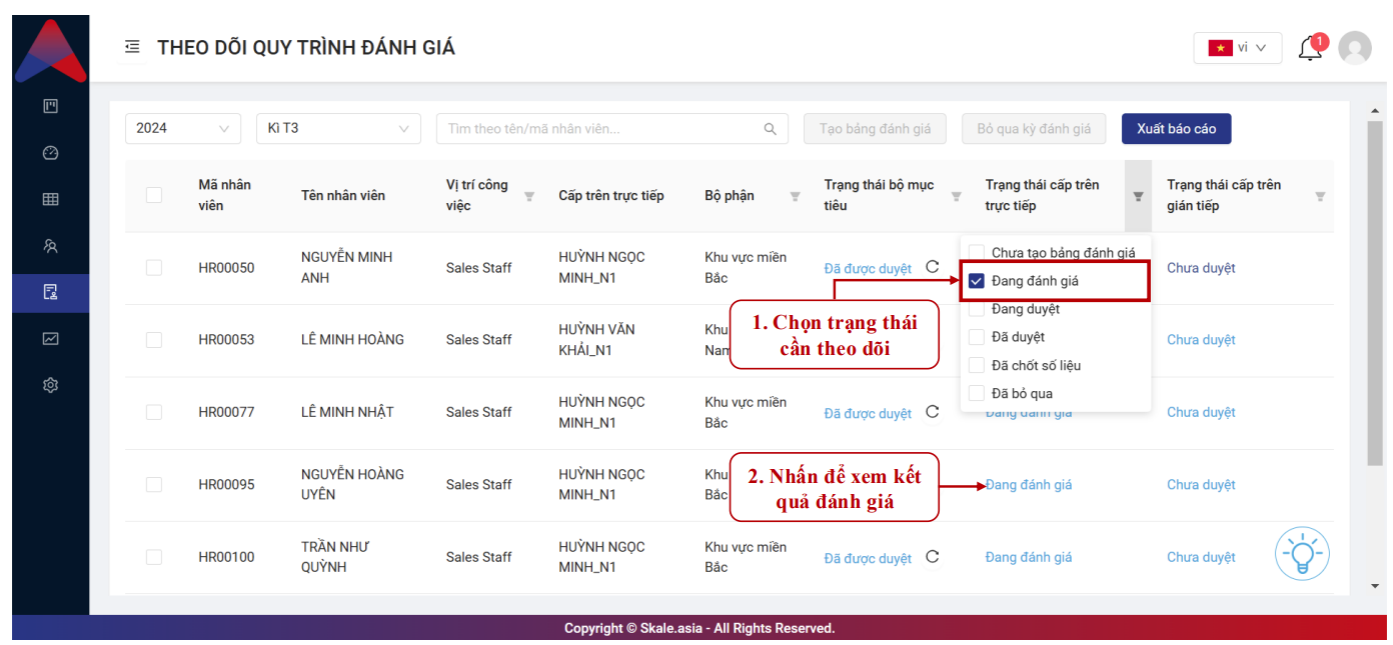
Task: Click the user avatar icon
Action: [1355, 48]
